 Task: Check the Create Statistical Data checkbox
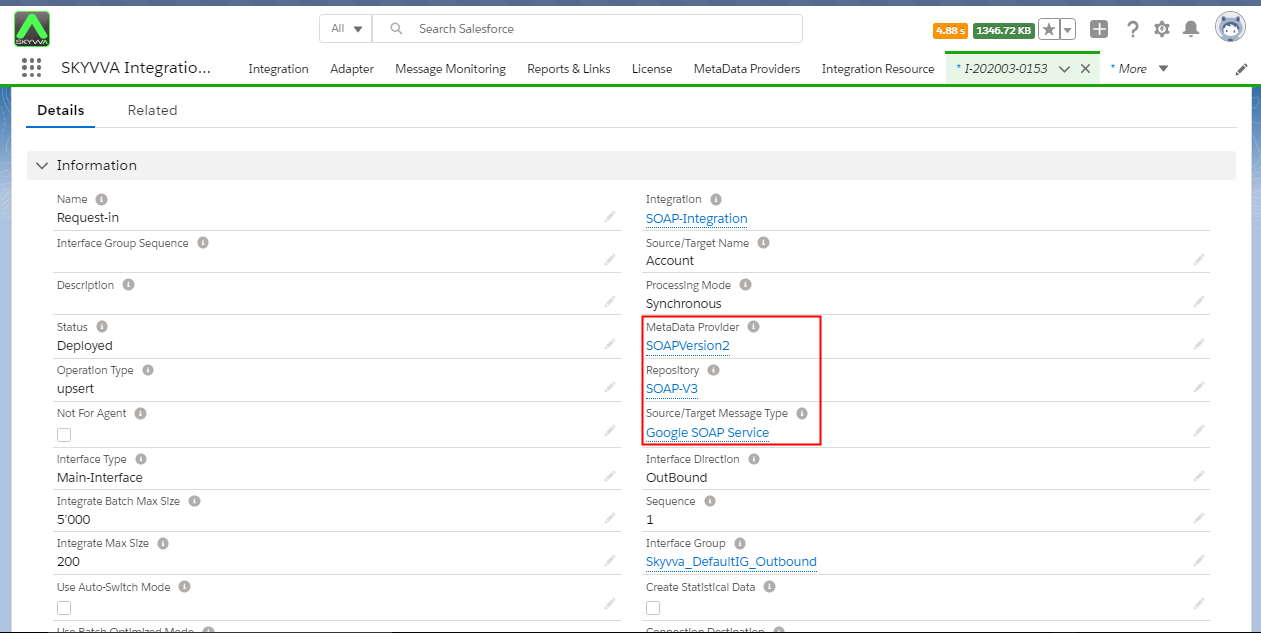click(x=653, y=607)
